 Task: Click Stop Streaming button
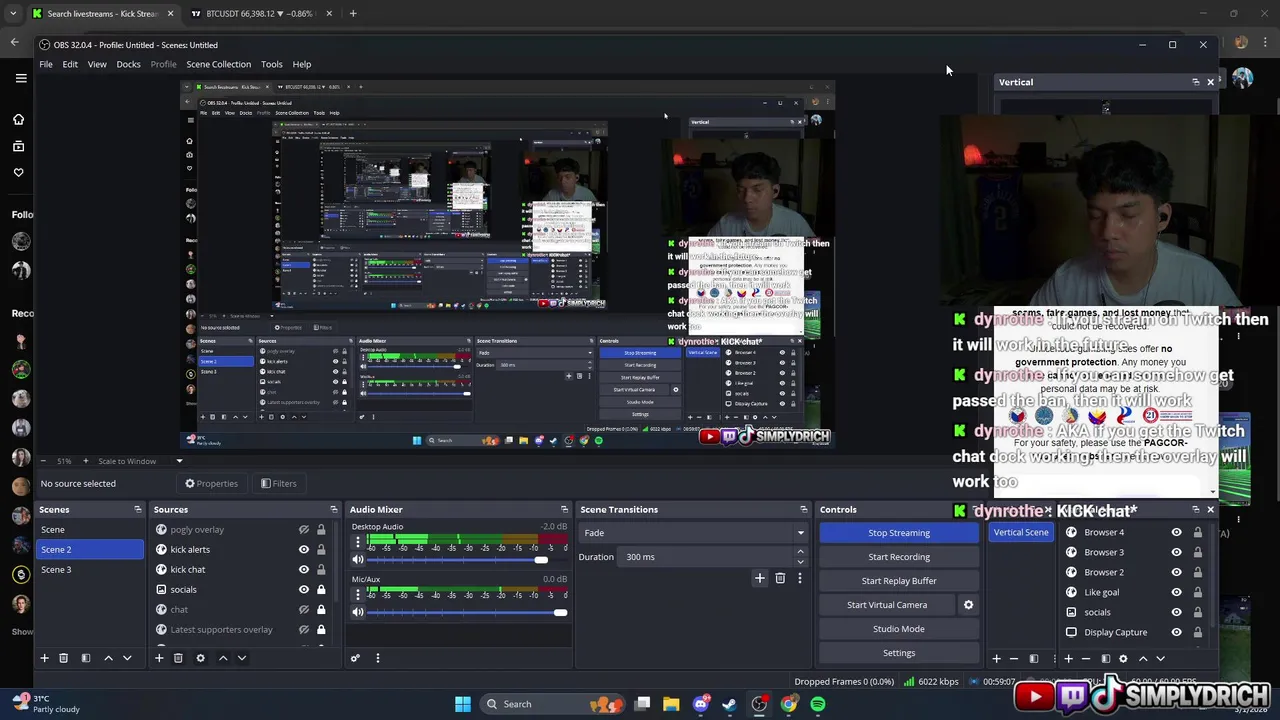coord(899,533)
